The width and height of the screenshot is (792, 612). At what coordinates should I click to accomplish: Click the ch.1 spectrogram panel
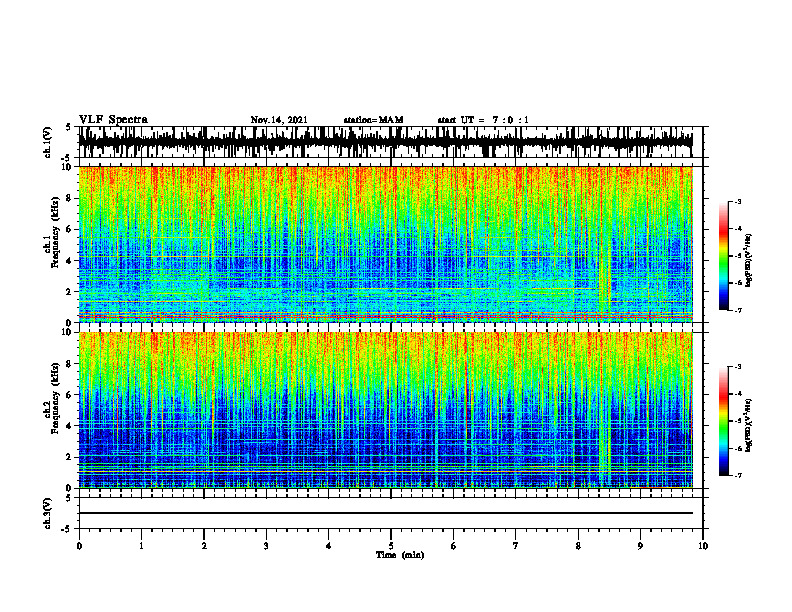click(x=385, y=244)
